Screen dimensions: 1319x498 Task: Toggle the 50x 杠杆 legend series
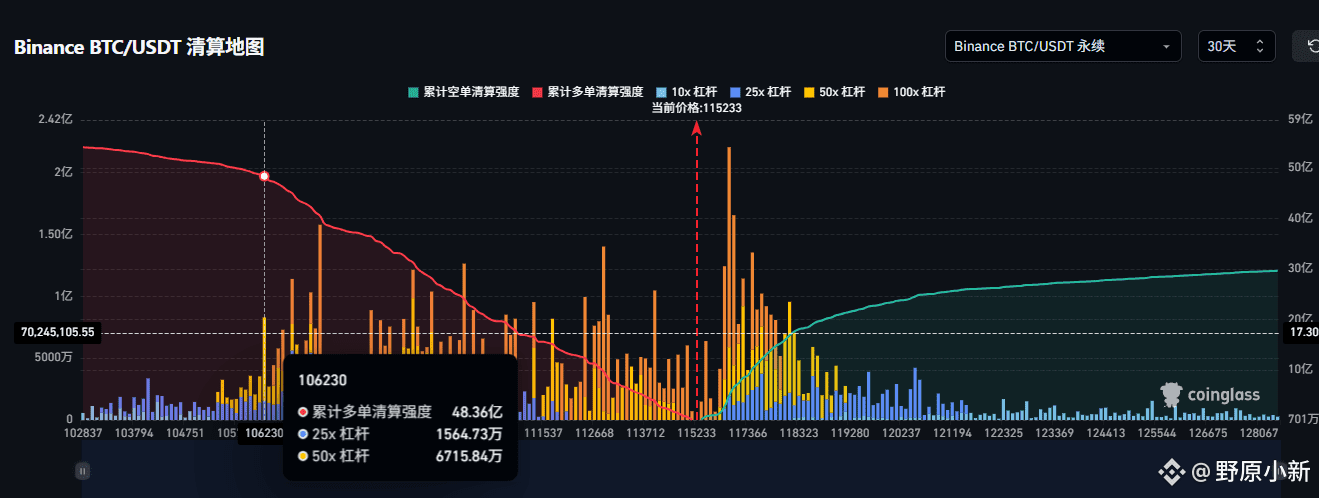pyautogui.click(x=836, y=92)
